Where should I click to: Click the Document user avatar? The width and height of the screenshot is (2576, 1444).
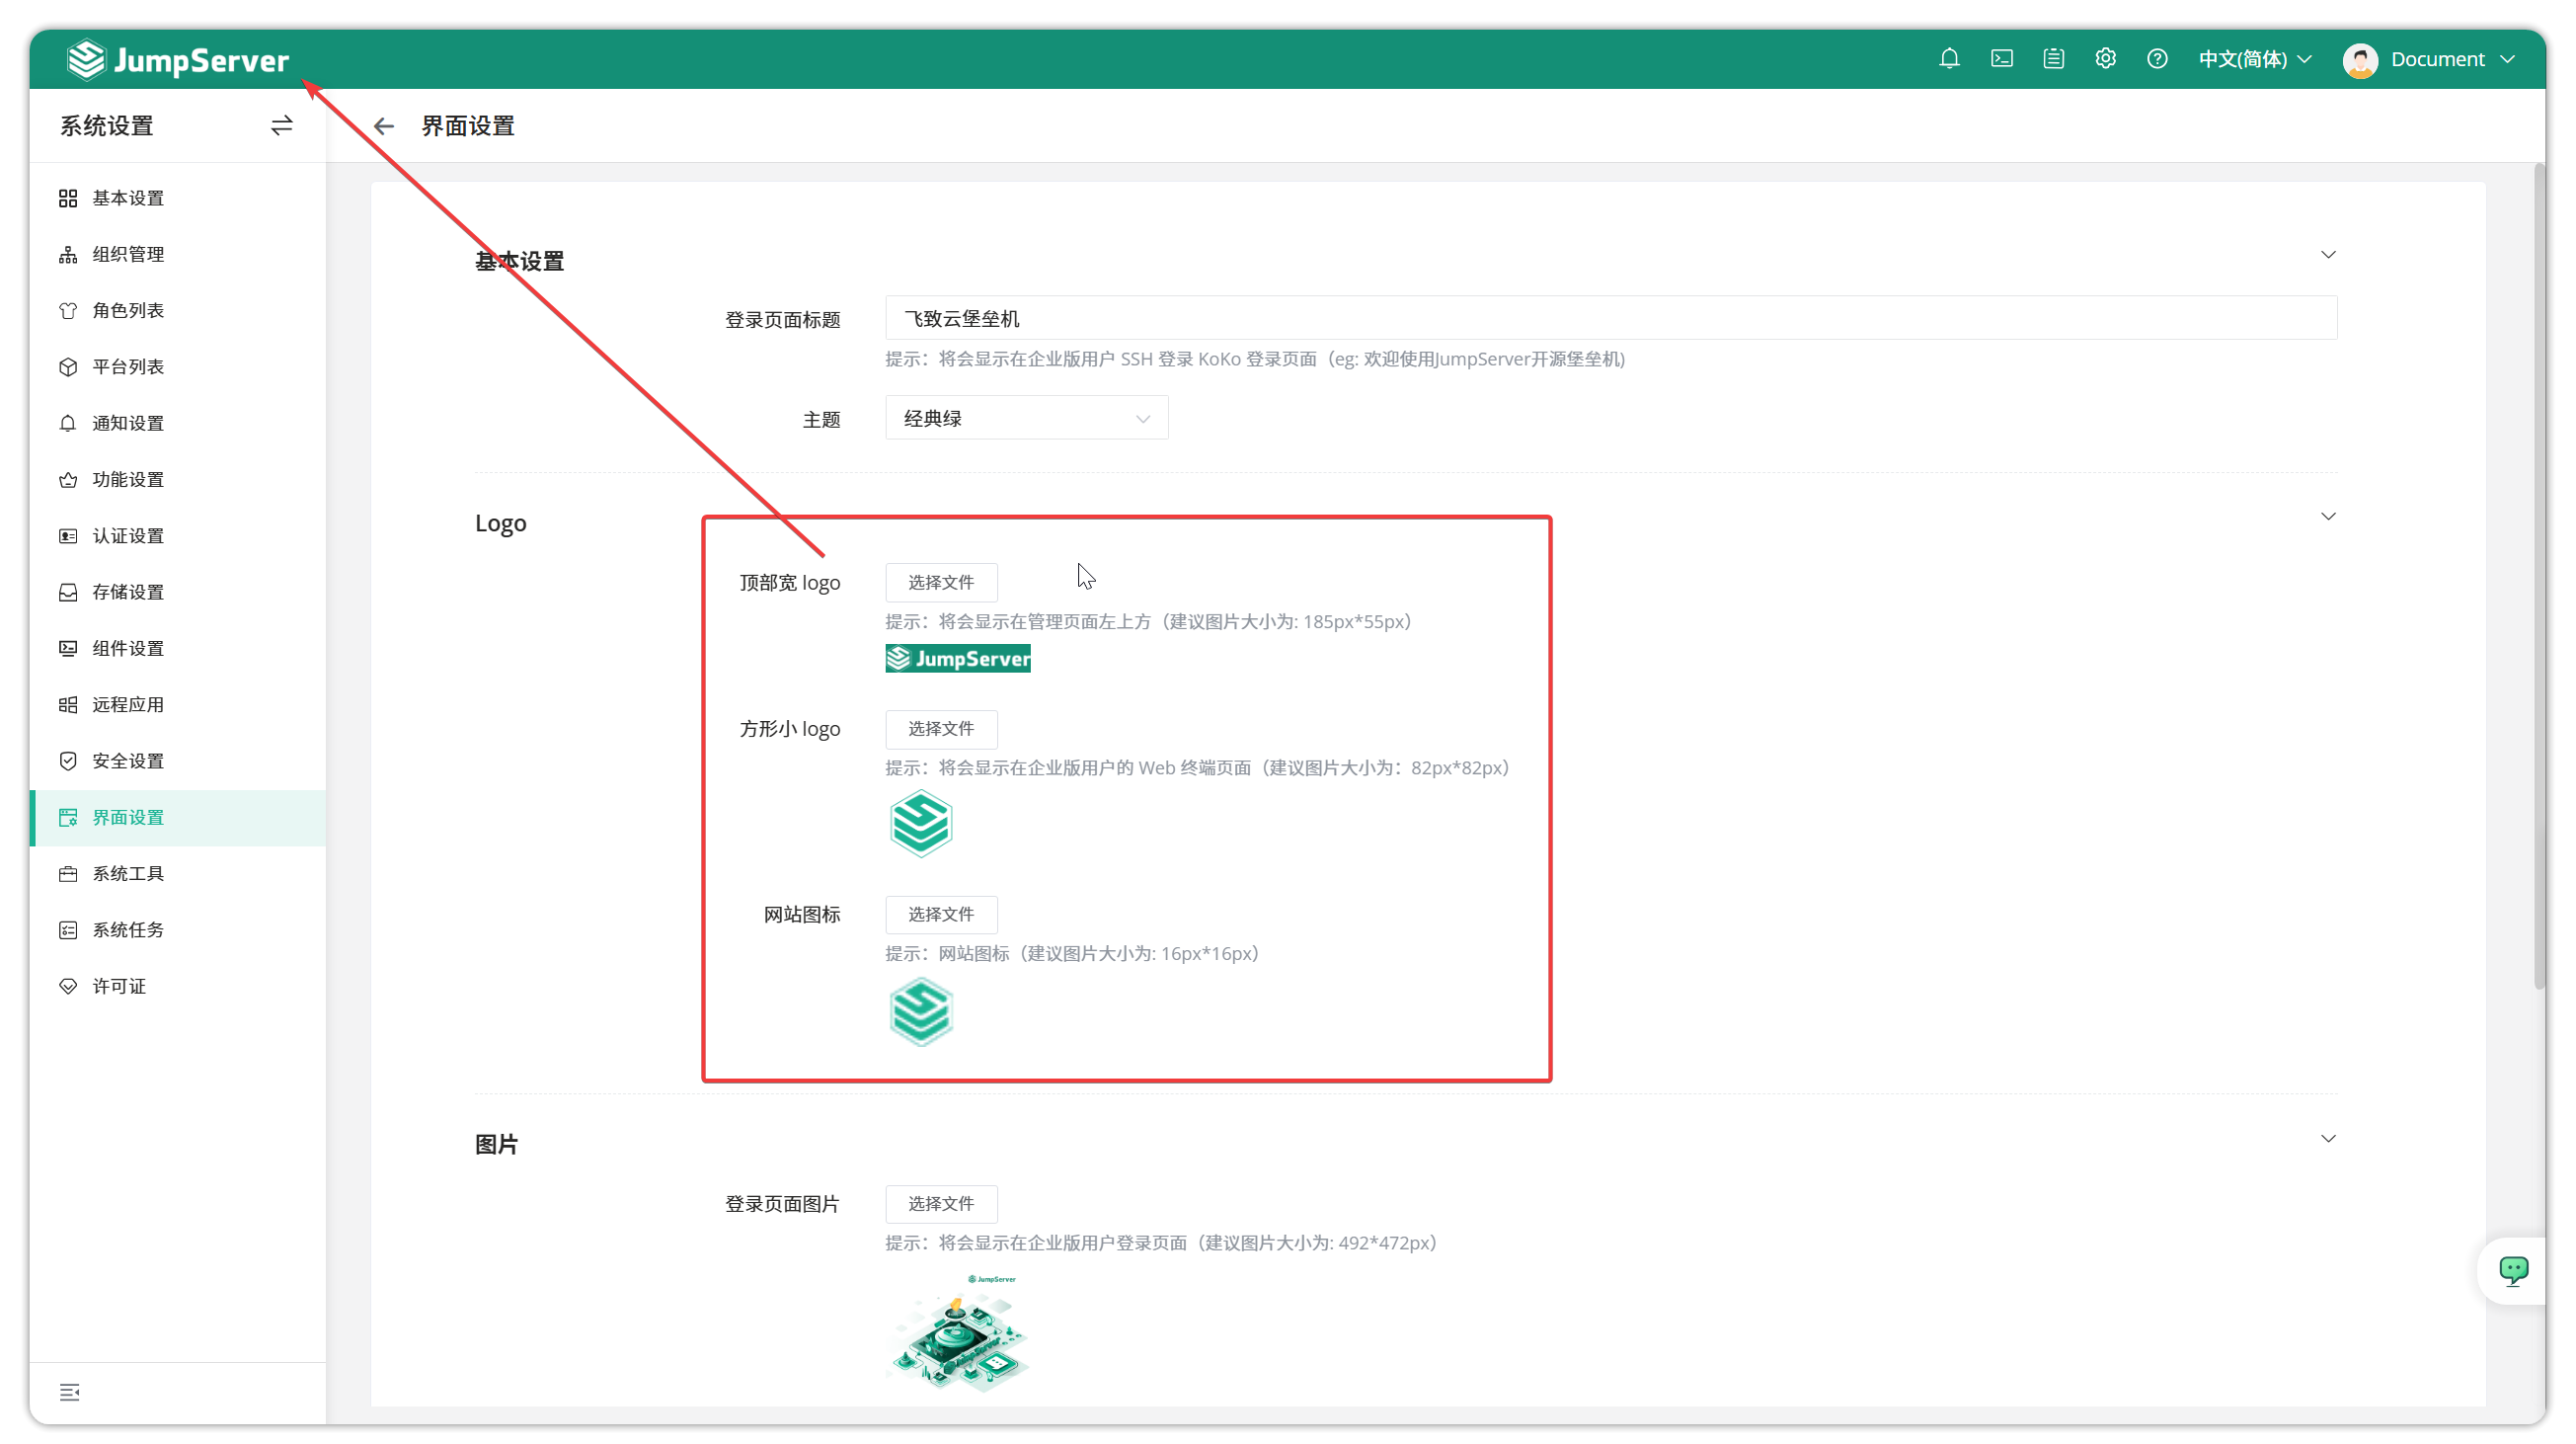pos(2360,60)
